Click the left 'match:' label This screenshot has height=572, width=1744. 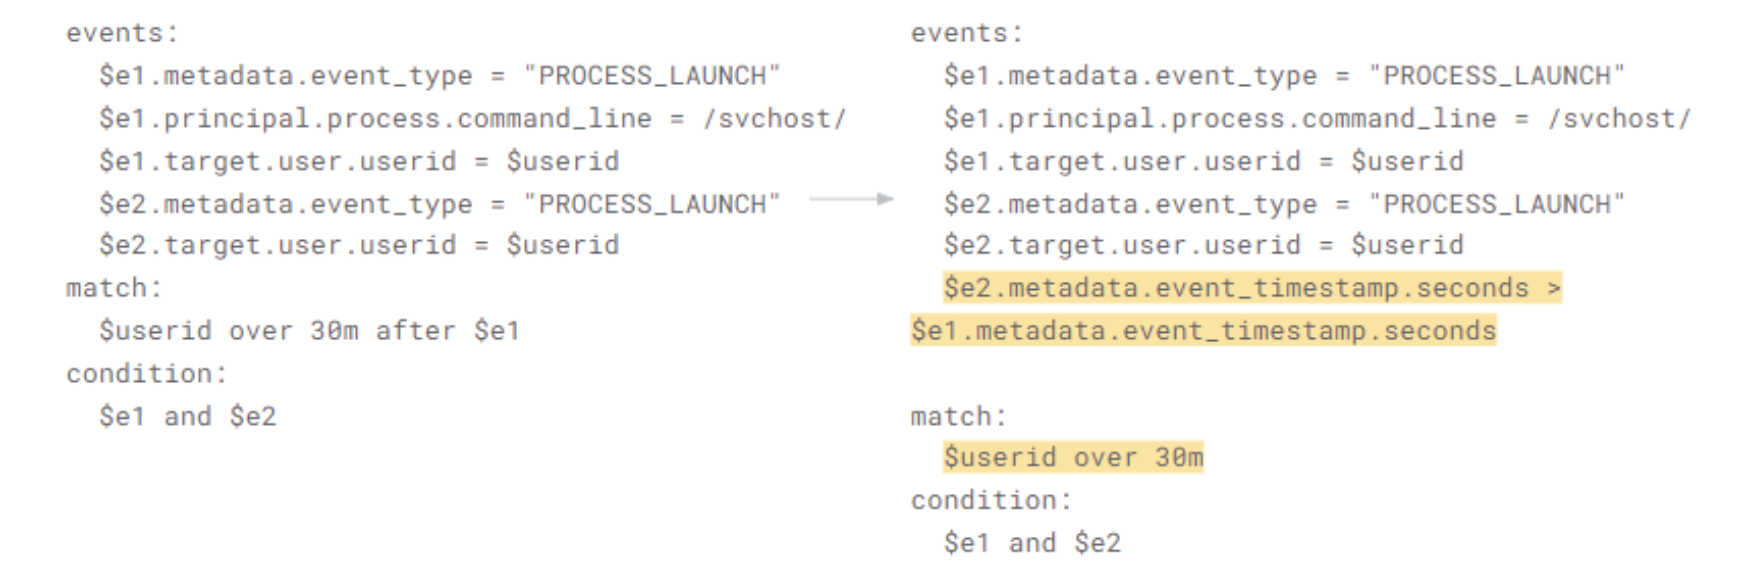tap(114, 288)
